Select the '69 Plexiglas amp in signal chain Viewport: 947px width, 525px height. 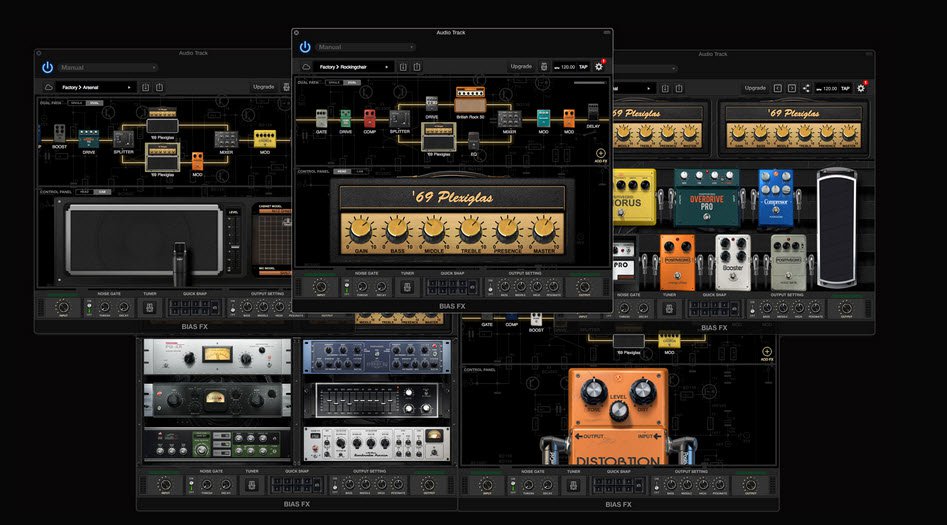[x=438, y=137]
